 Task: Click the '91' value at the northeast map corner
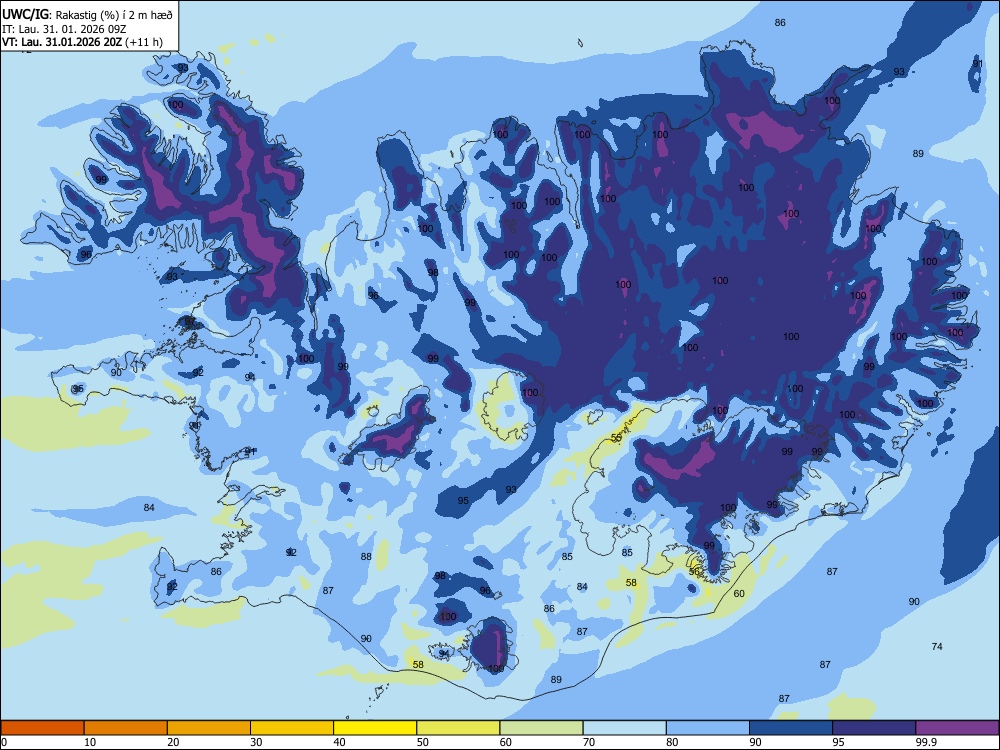pos(978,64)
